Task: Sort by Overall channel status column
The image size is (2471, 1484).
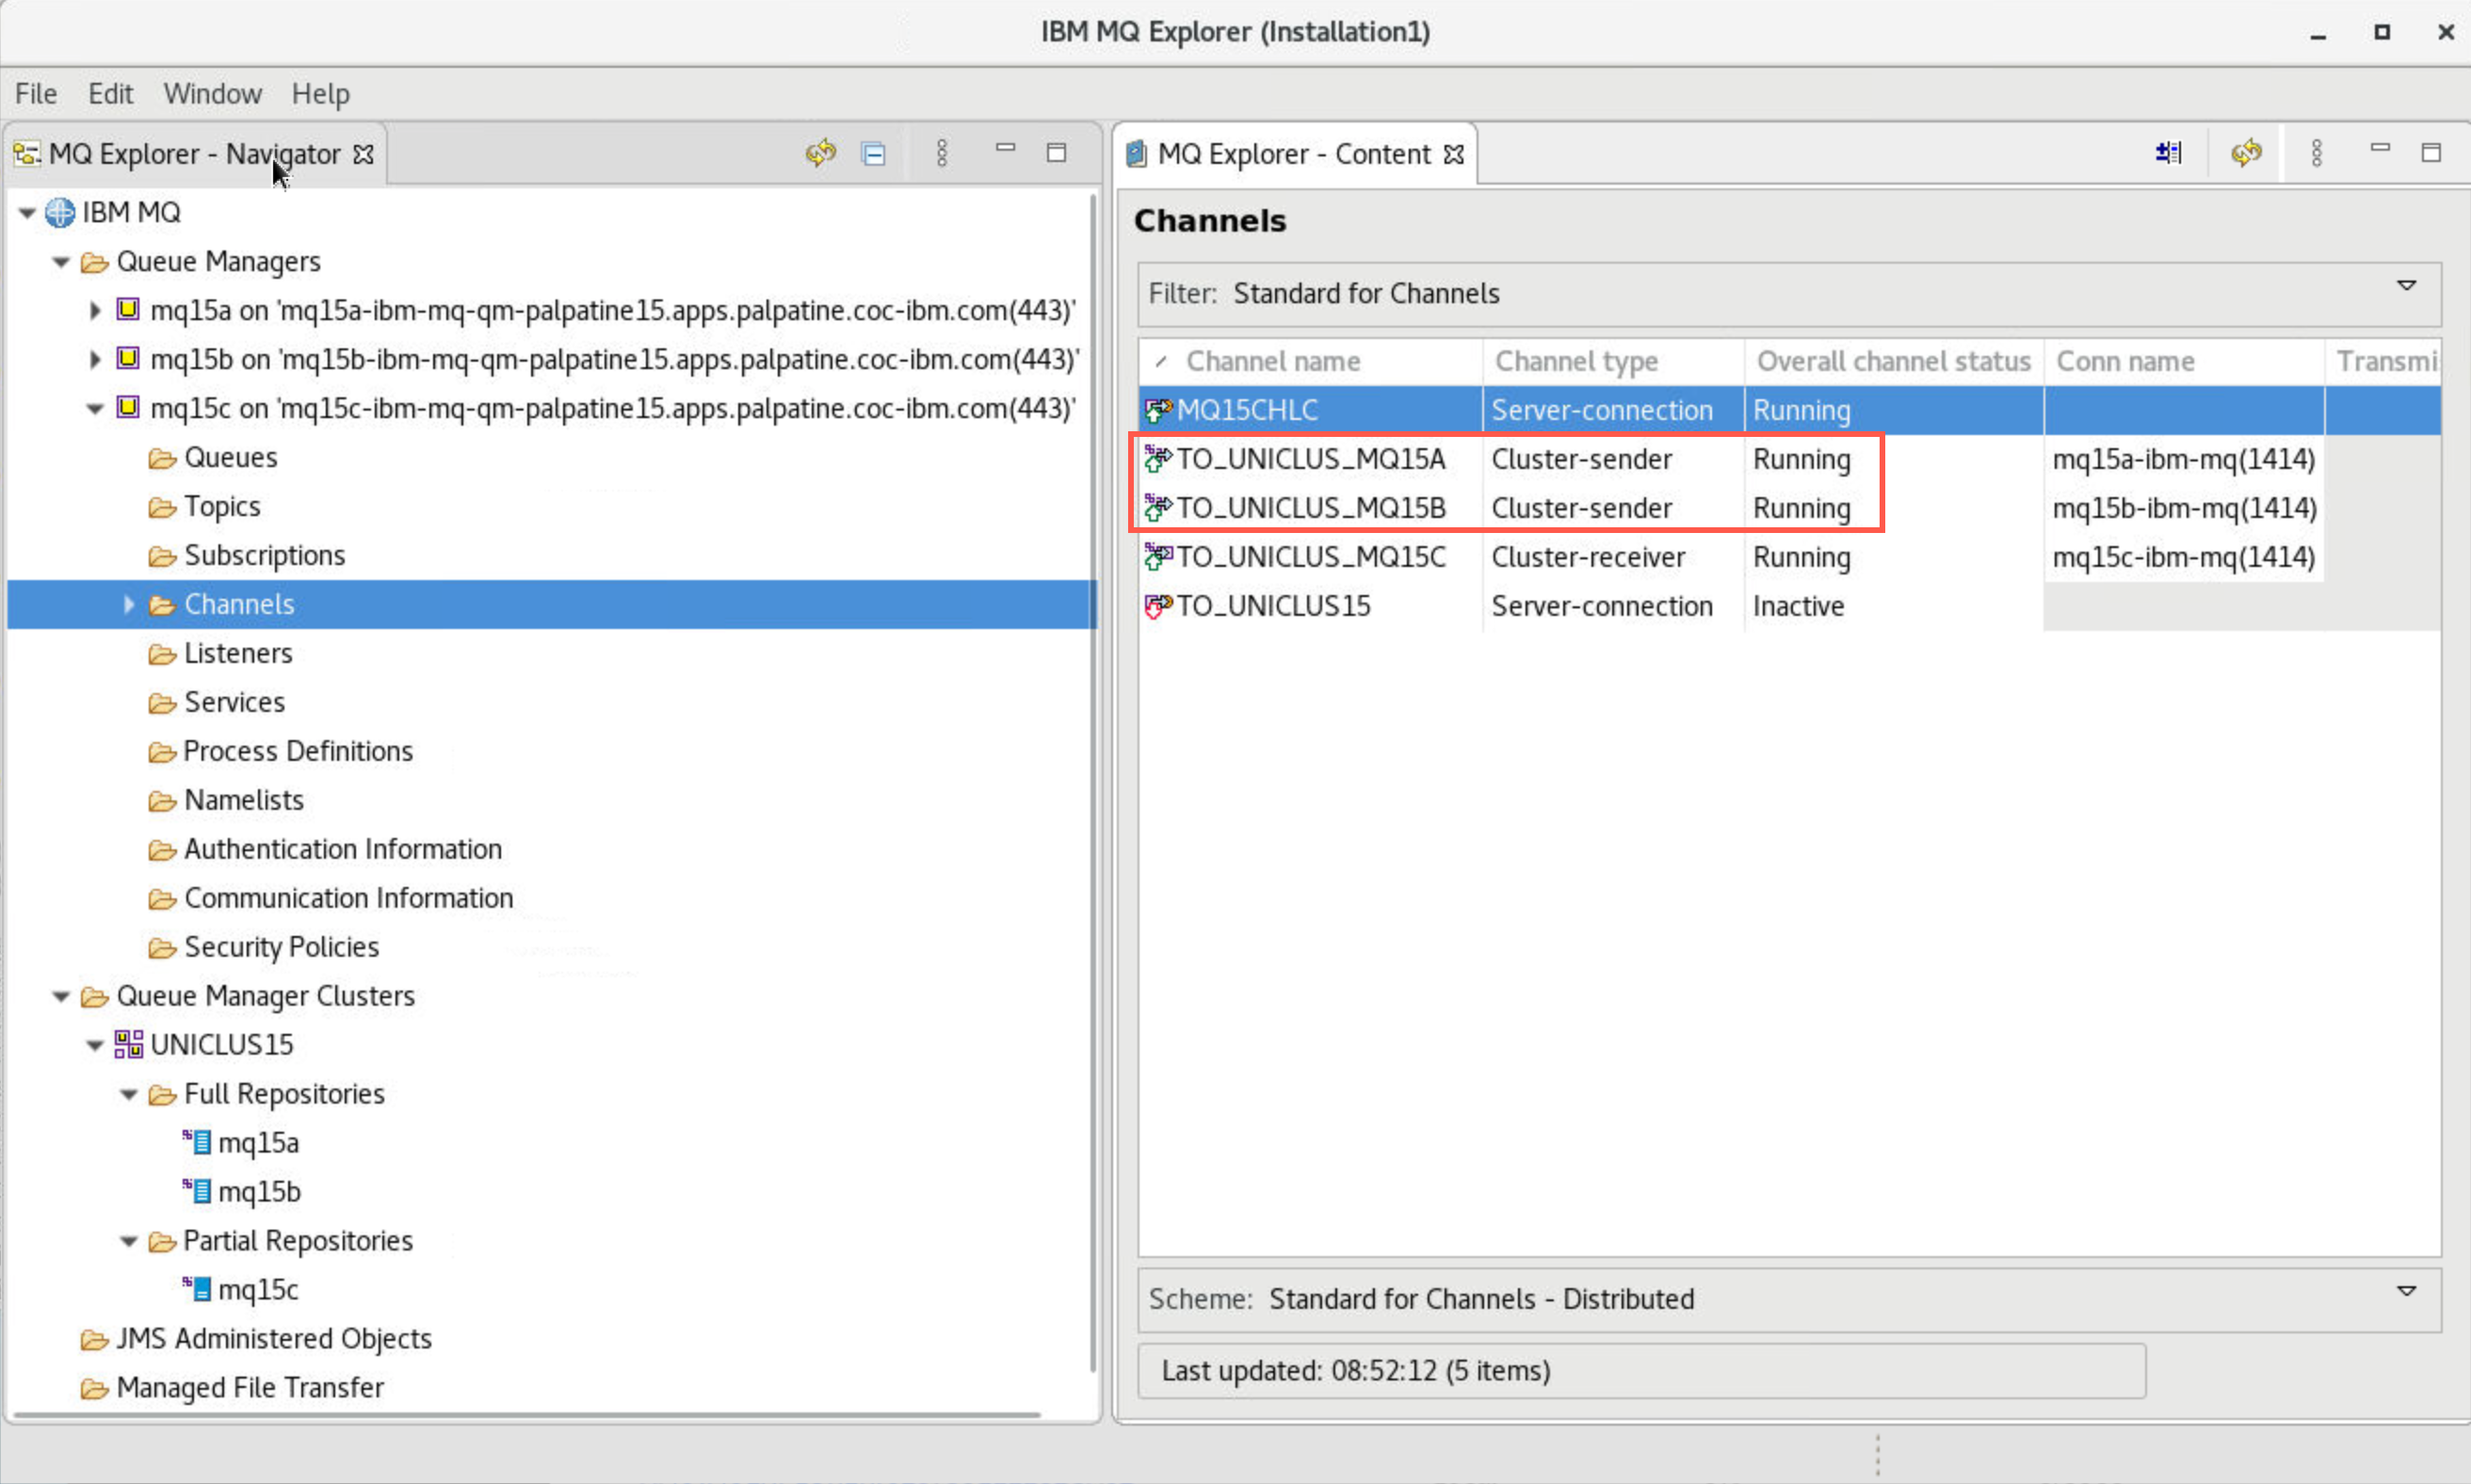Action: point(1893,361)
